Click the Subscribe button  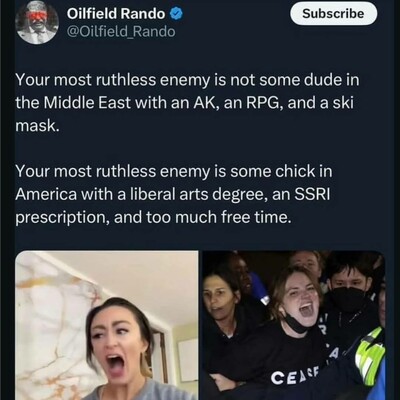[x=334, y=14]
